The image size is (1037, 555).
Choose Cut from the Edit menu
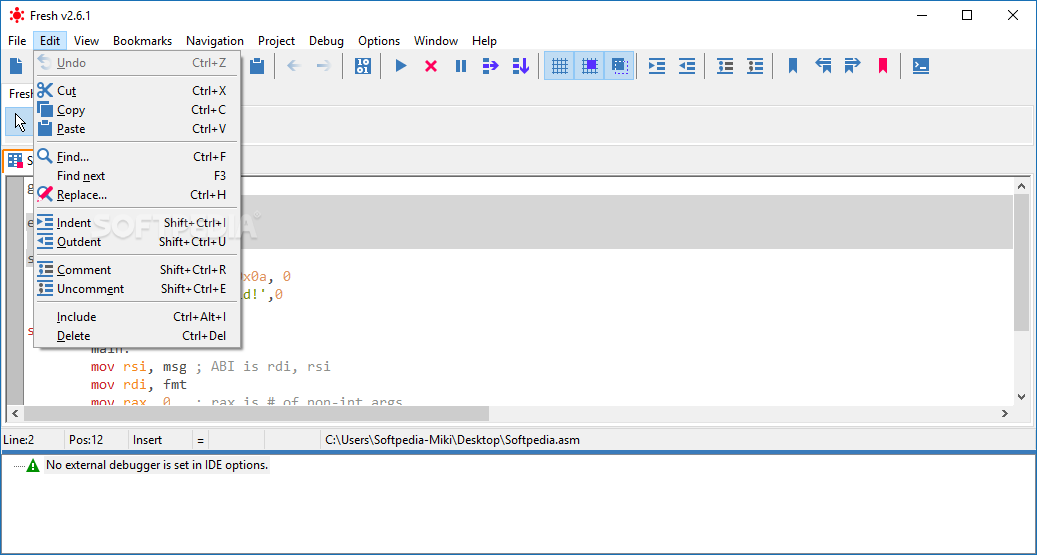click(x=137, y=91)
